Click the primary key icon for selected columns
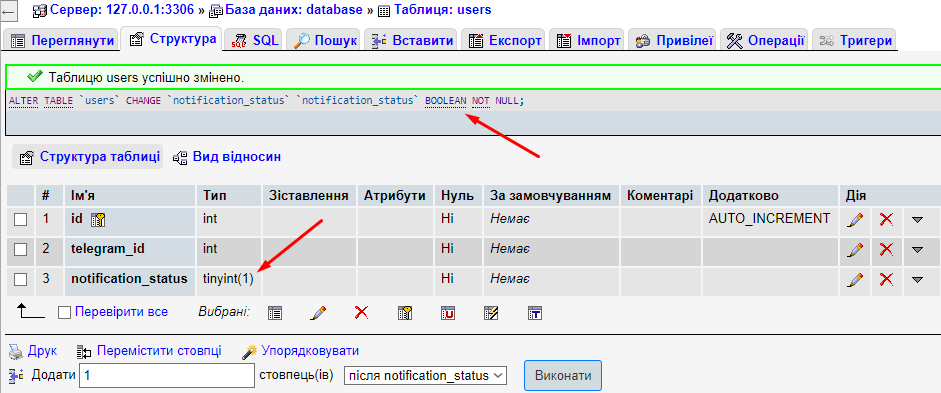Image resolution: width=941 pixels, height=393 pixels. [x=405, y=313]
